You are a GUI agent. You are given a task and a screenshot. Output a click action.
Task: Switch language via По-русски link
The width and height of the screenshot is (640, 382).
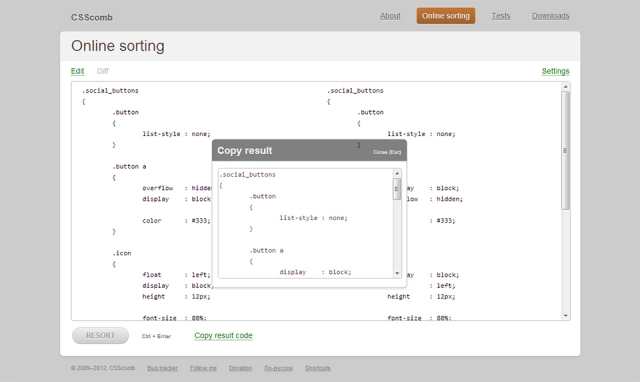pyautogui.click(x=278, y=368)
